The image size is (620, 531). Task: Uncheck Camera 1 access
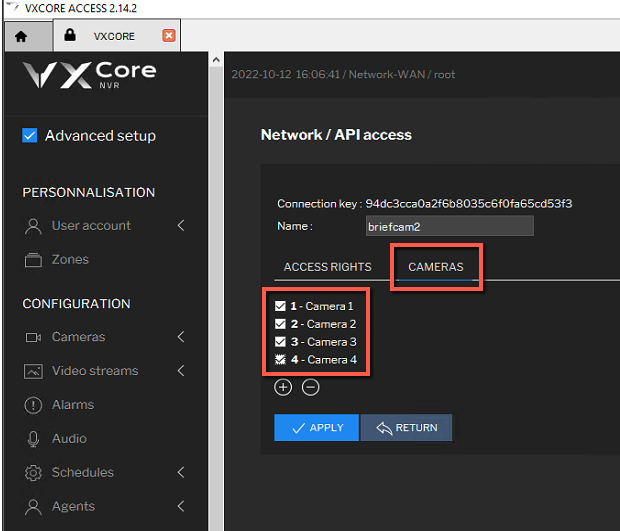[280, 306]
